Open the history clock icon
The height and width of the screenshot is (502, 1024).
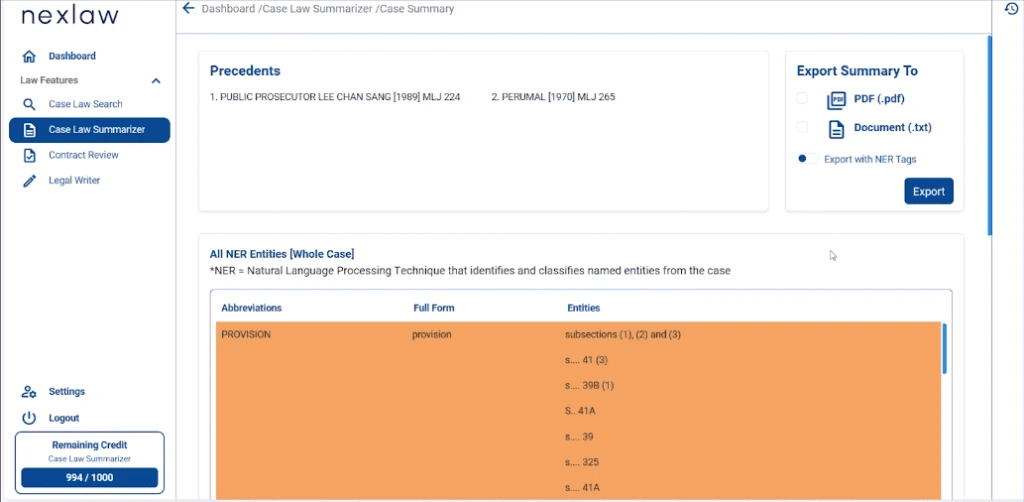coord(1011,8)
